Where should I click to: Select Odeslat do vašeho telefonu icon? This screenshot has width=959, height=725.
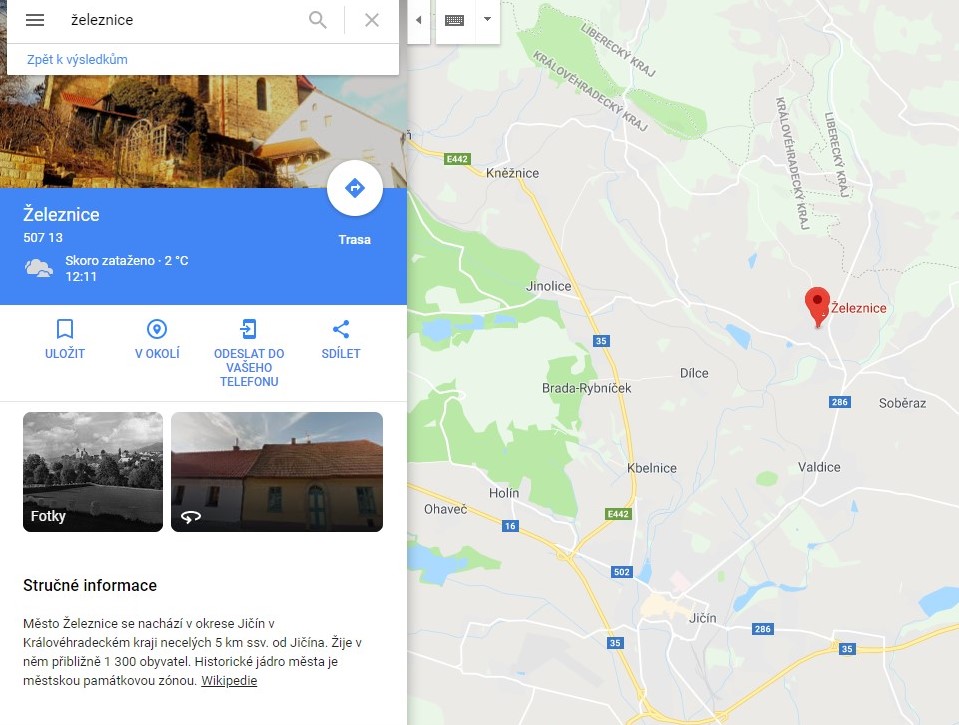pyautogui.click(x=248, y=329)
